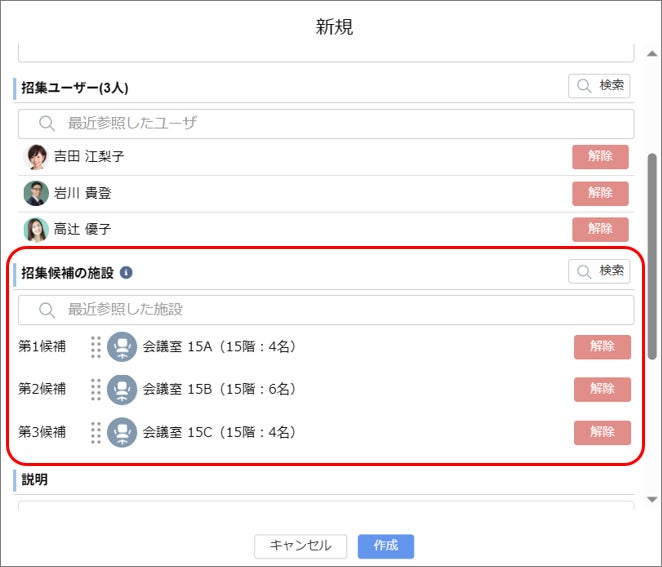Click the キャンセル button
The width and height of the screenshot is (662, 567).
[x=301, y=546]
